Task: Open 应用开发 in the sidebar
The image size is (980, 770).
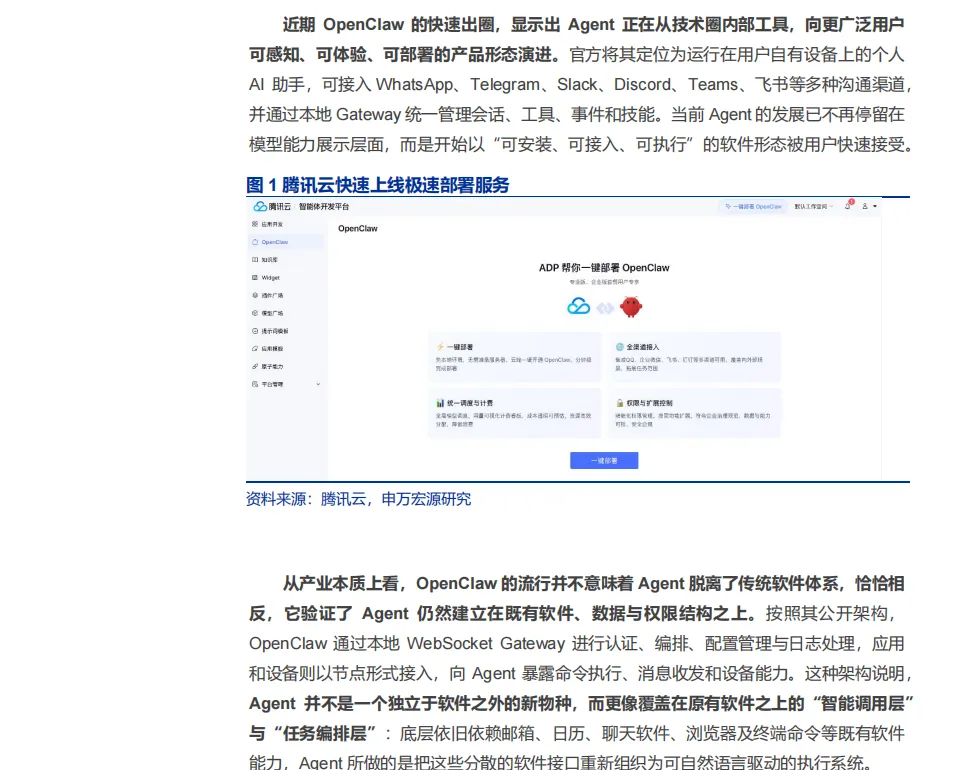Action: click(272, 224)
